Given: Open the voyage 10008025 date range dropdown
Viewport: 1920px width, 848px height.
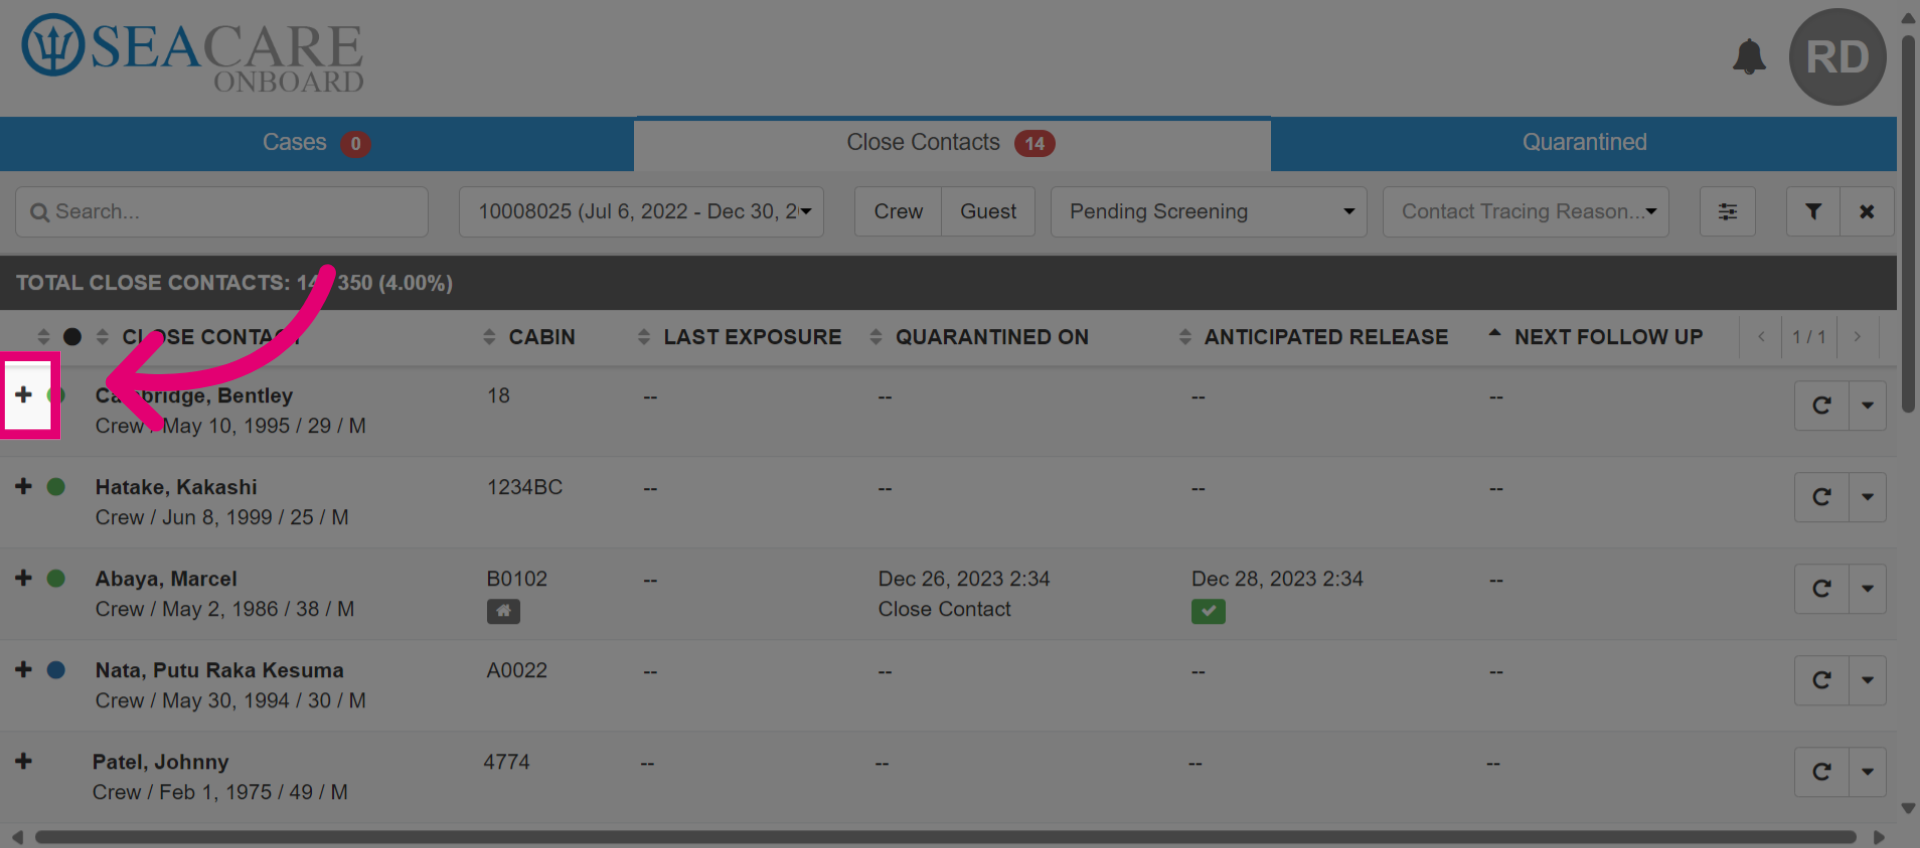Looking at the screenshot, I should 641,212.
